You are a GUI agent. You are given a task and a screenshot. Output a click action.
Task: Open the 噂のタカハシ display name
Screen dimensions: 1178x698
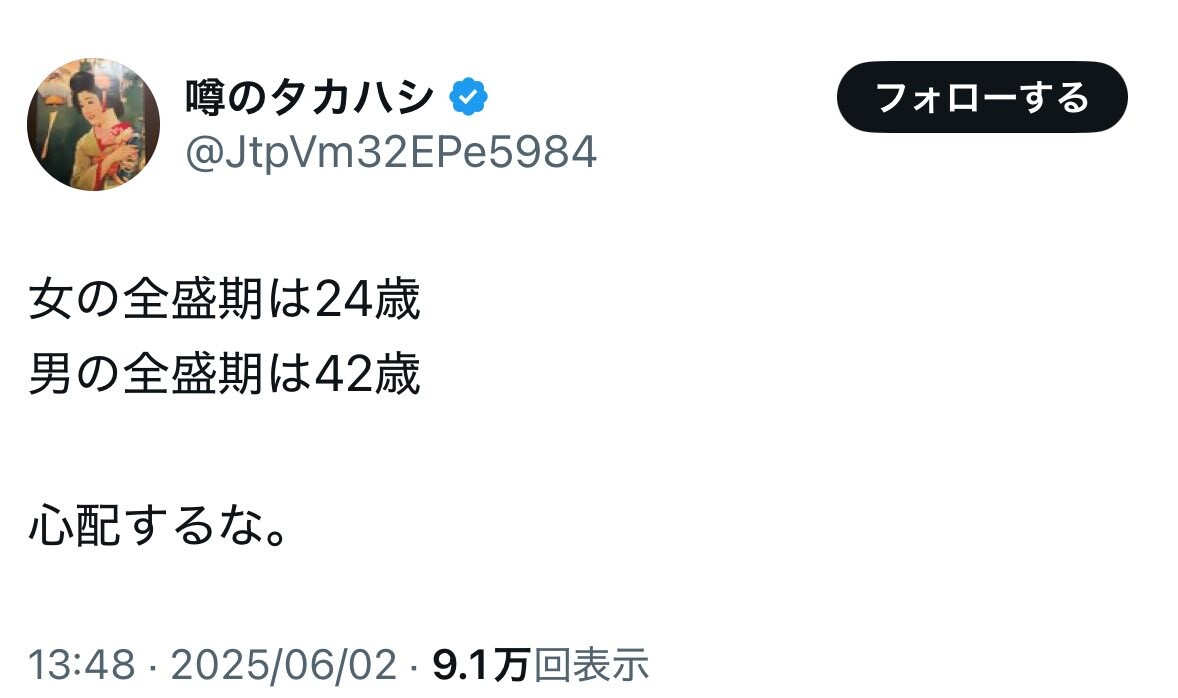[x=310, y=97]
